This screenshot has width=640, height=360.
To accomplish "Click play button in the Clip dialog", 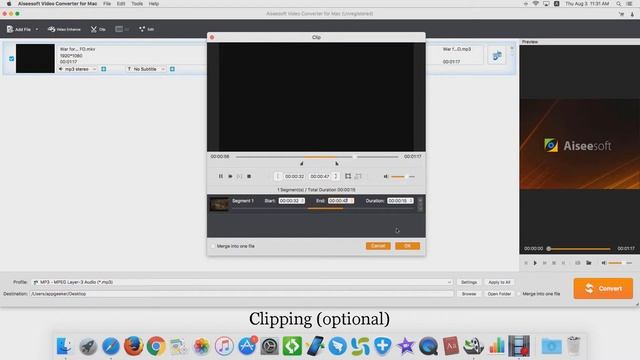I will [x=230, y=176].
